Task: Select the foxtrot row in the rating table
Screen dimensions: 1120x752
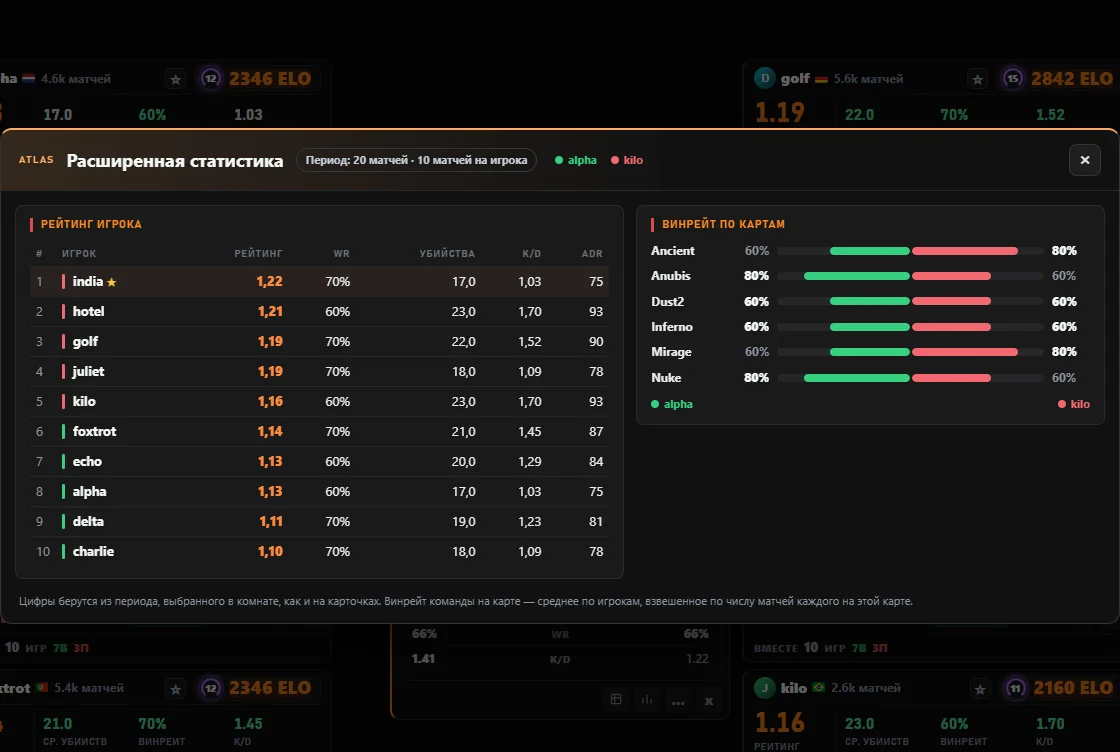Action: click(x=319, y=431)
